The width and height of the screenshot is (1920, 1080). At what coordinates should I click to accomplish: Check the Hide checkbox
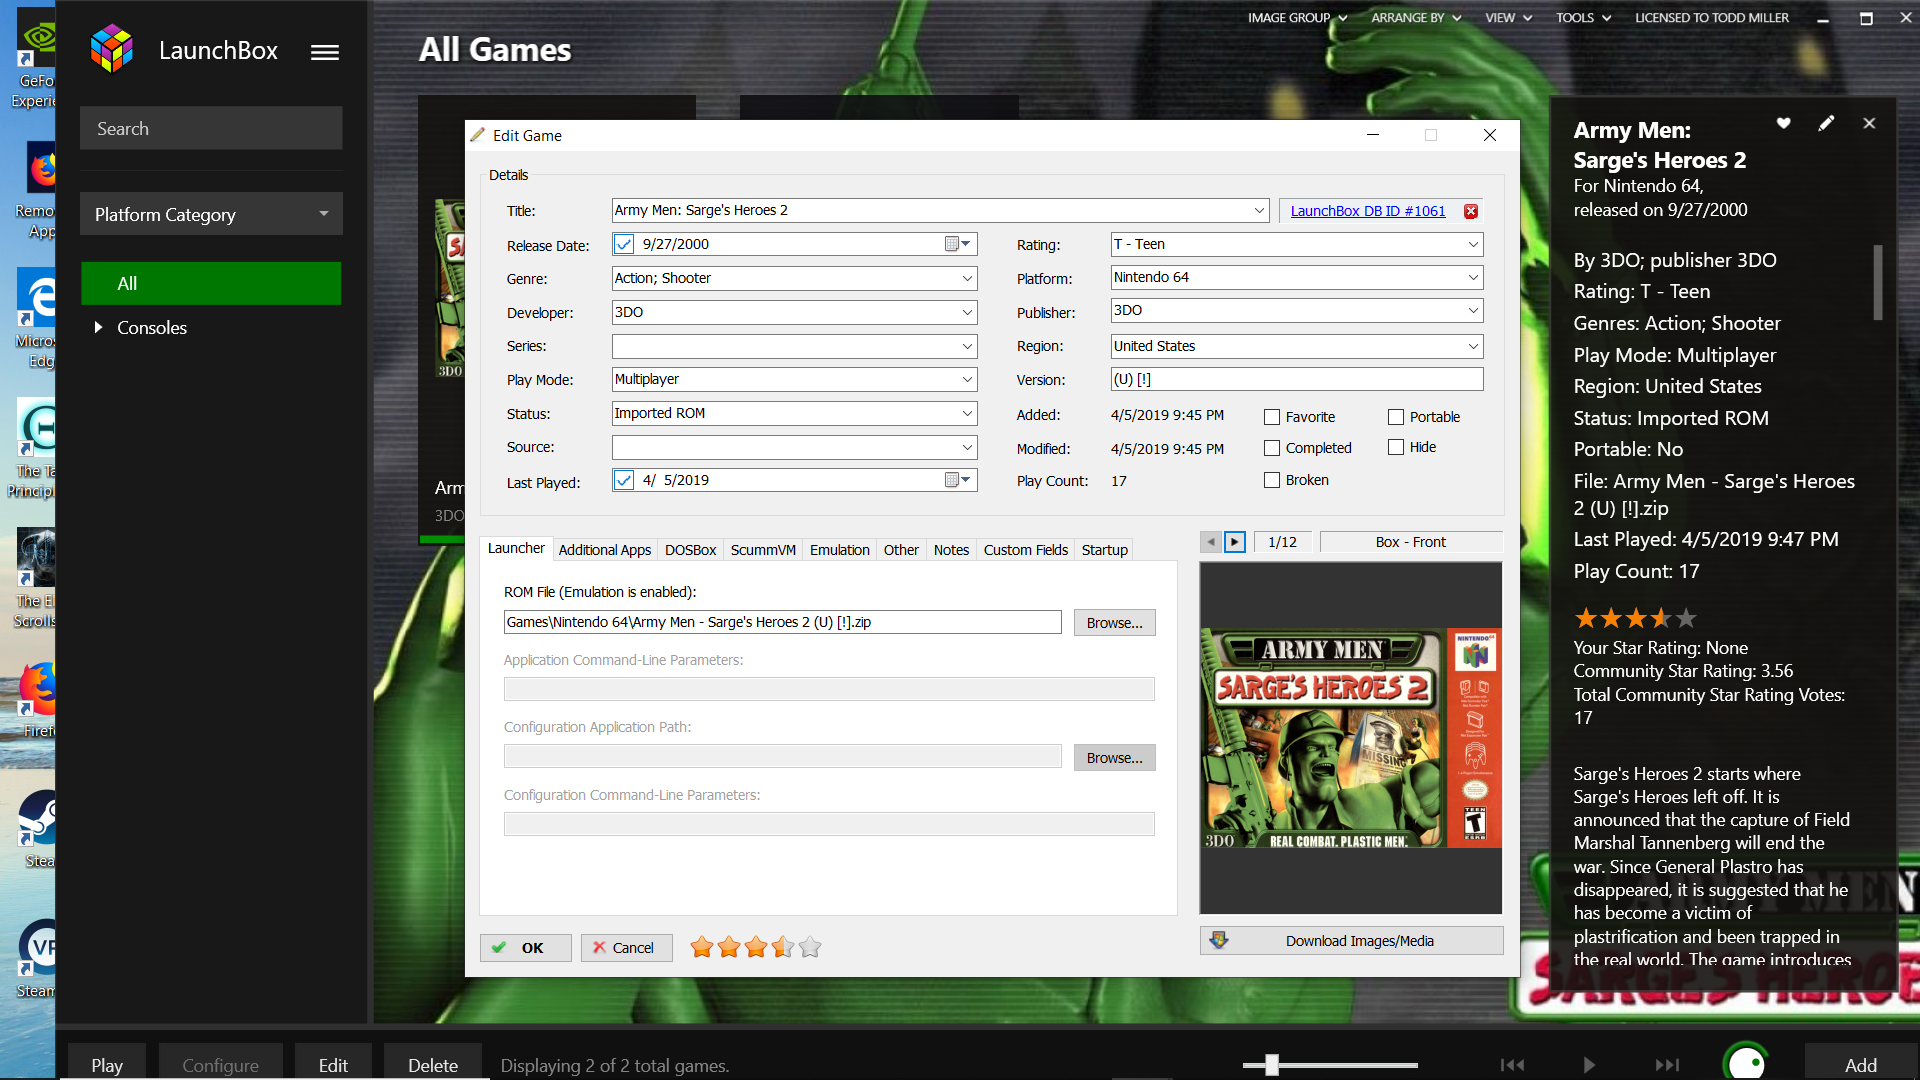[1396, 447]
